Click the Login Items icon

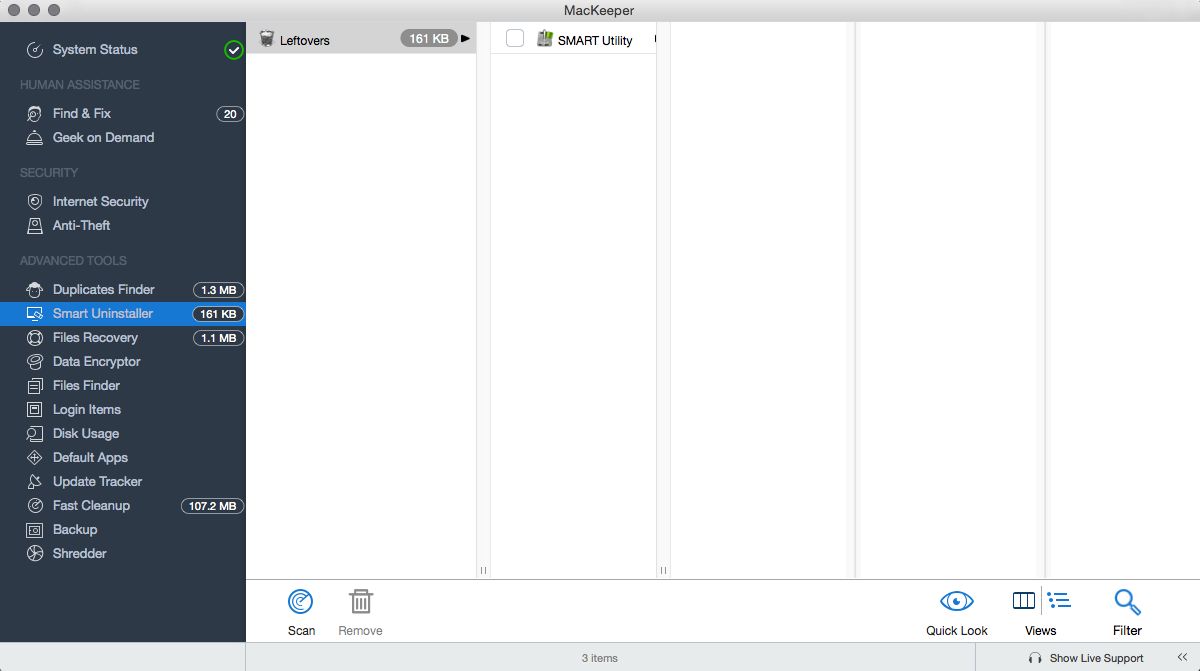pyautogui.click(x=35, y=409)
